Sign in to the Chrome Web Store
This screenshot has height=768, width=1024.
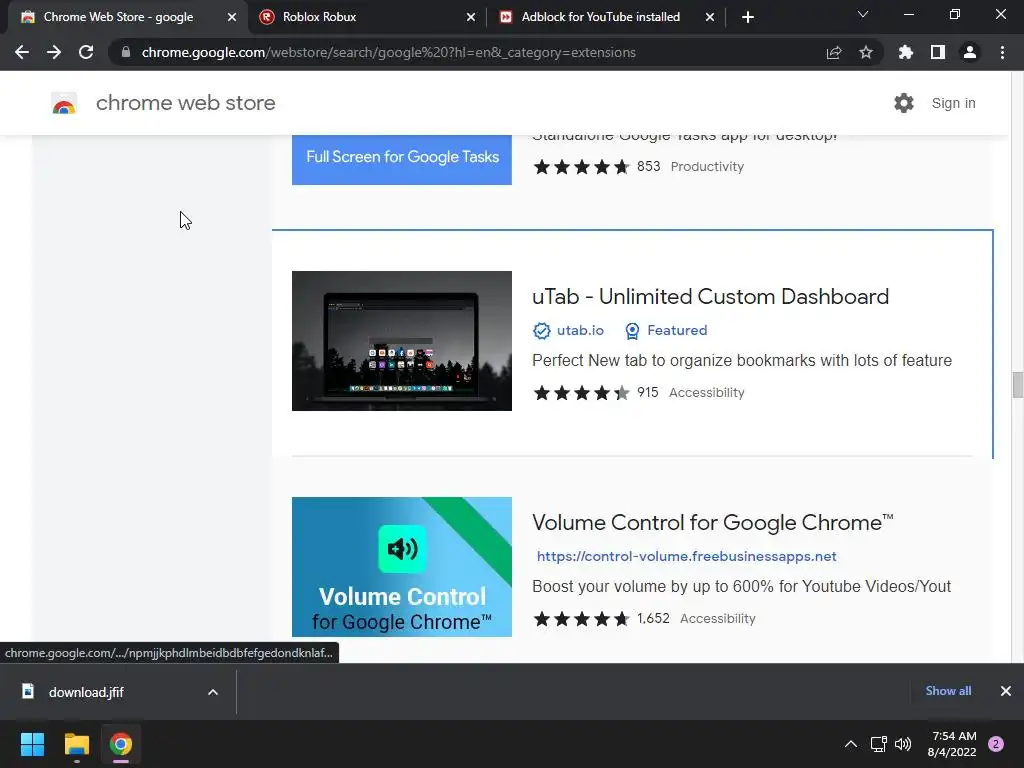953,103
